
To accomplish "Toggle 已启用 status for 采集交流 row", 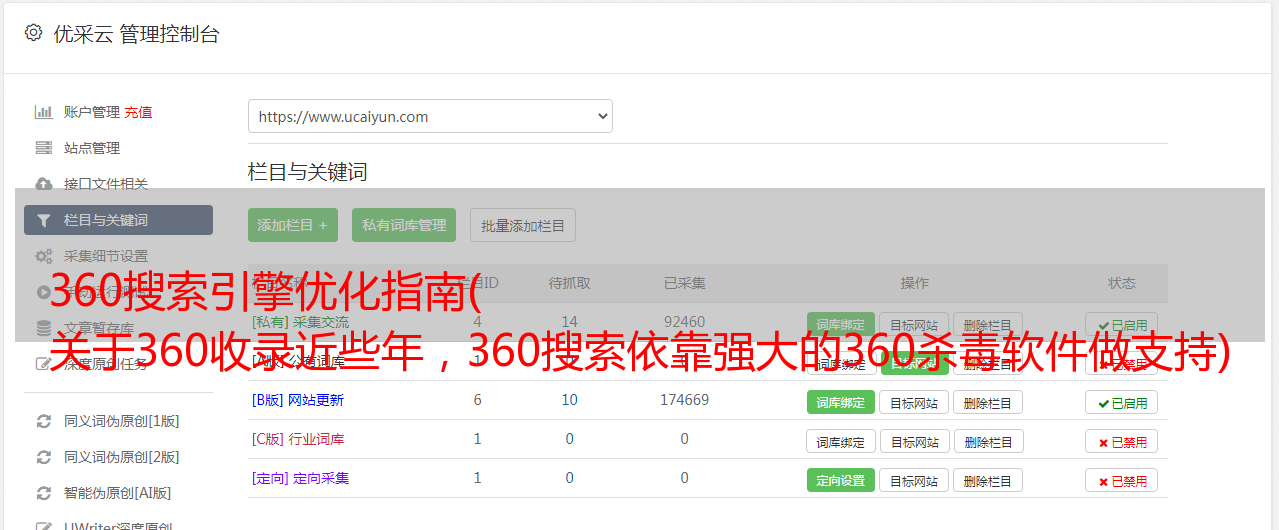I will pos(1121,324).
